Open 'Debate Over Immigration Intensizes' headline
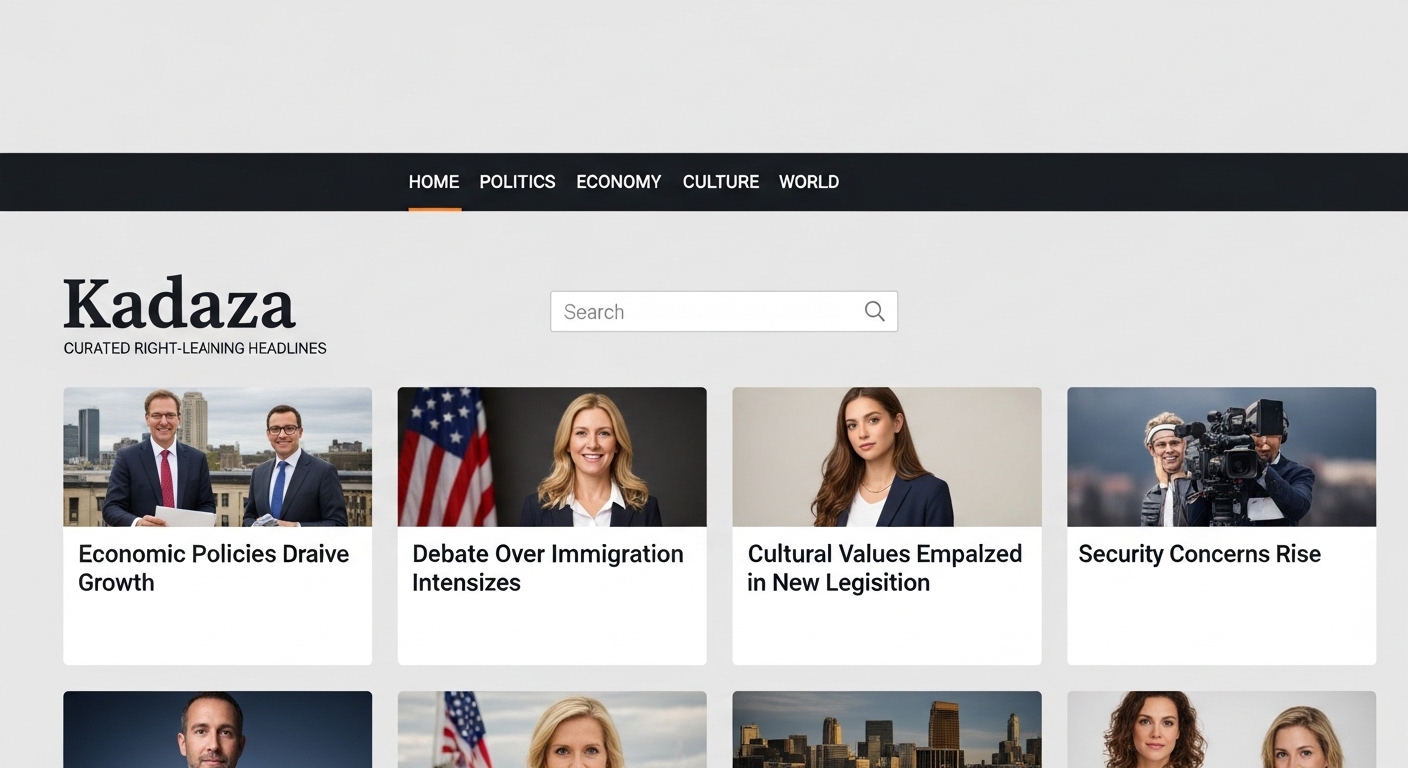Screen dimensions: 1408x768 (x=548, y=568)
